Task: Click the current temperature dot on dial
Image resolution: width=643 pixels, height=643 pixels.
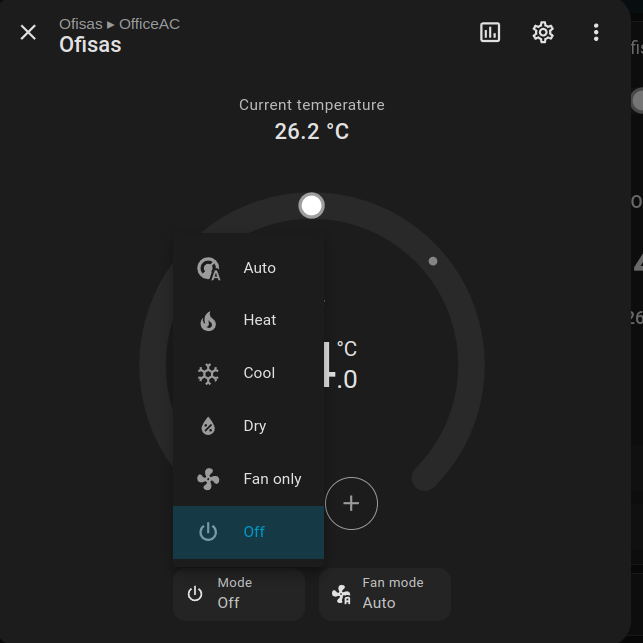Action: (x=433, y=261)
